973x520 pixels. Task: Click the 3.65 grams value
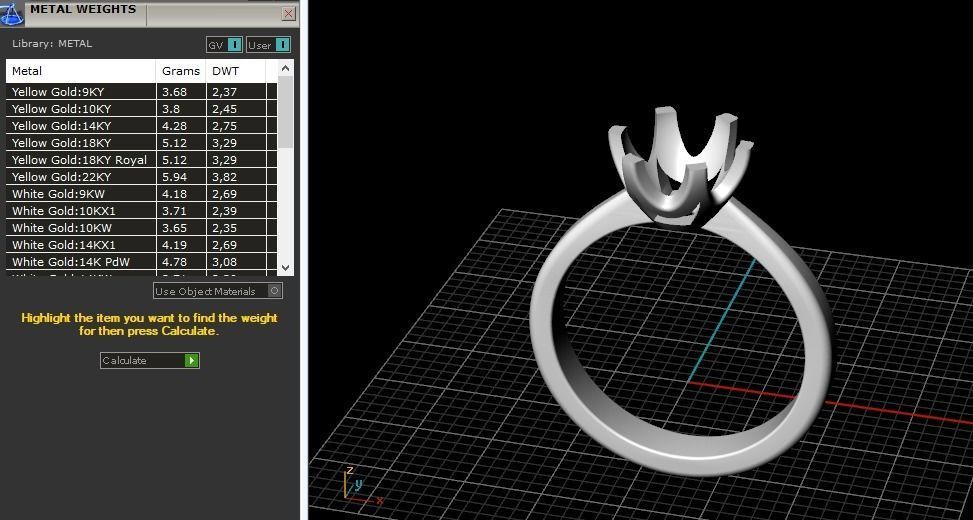[174, 228]
